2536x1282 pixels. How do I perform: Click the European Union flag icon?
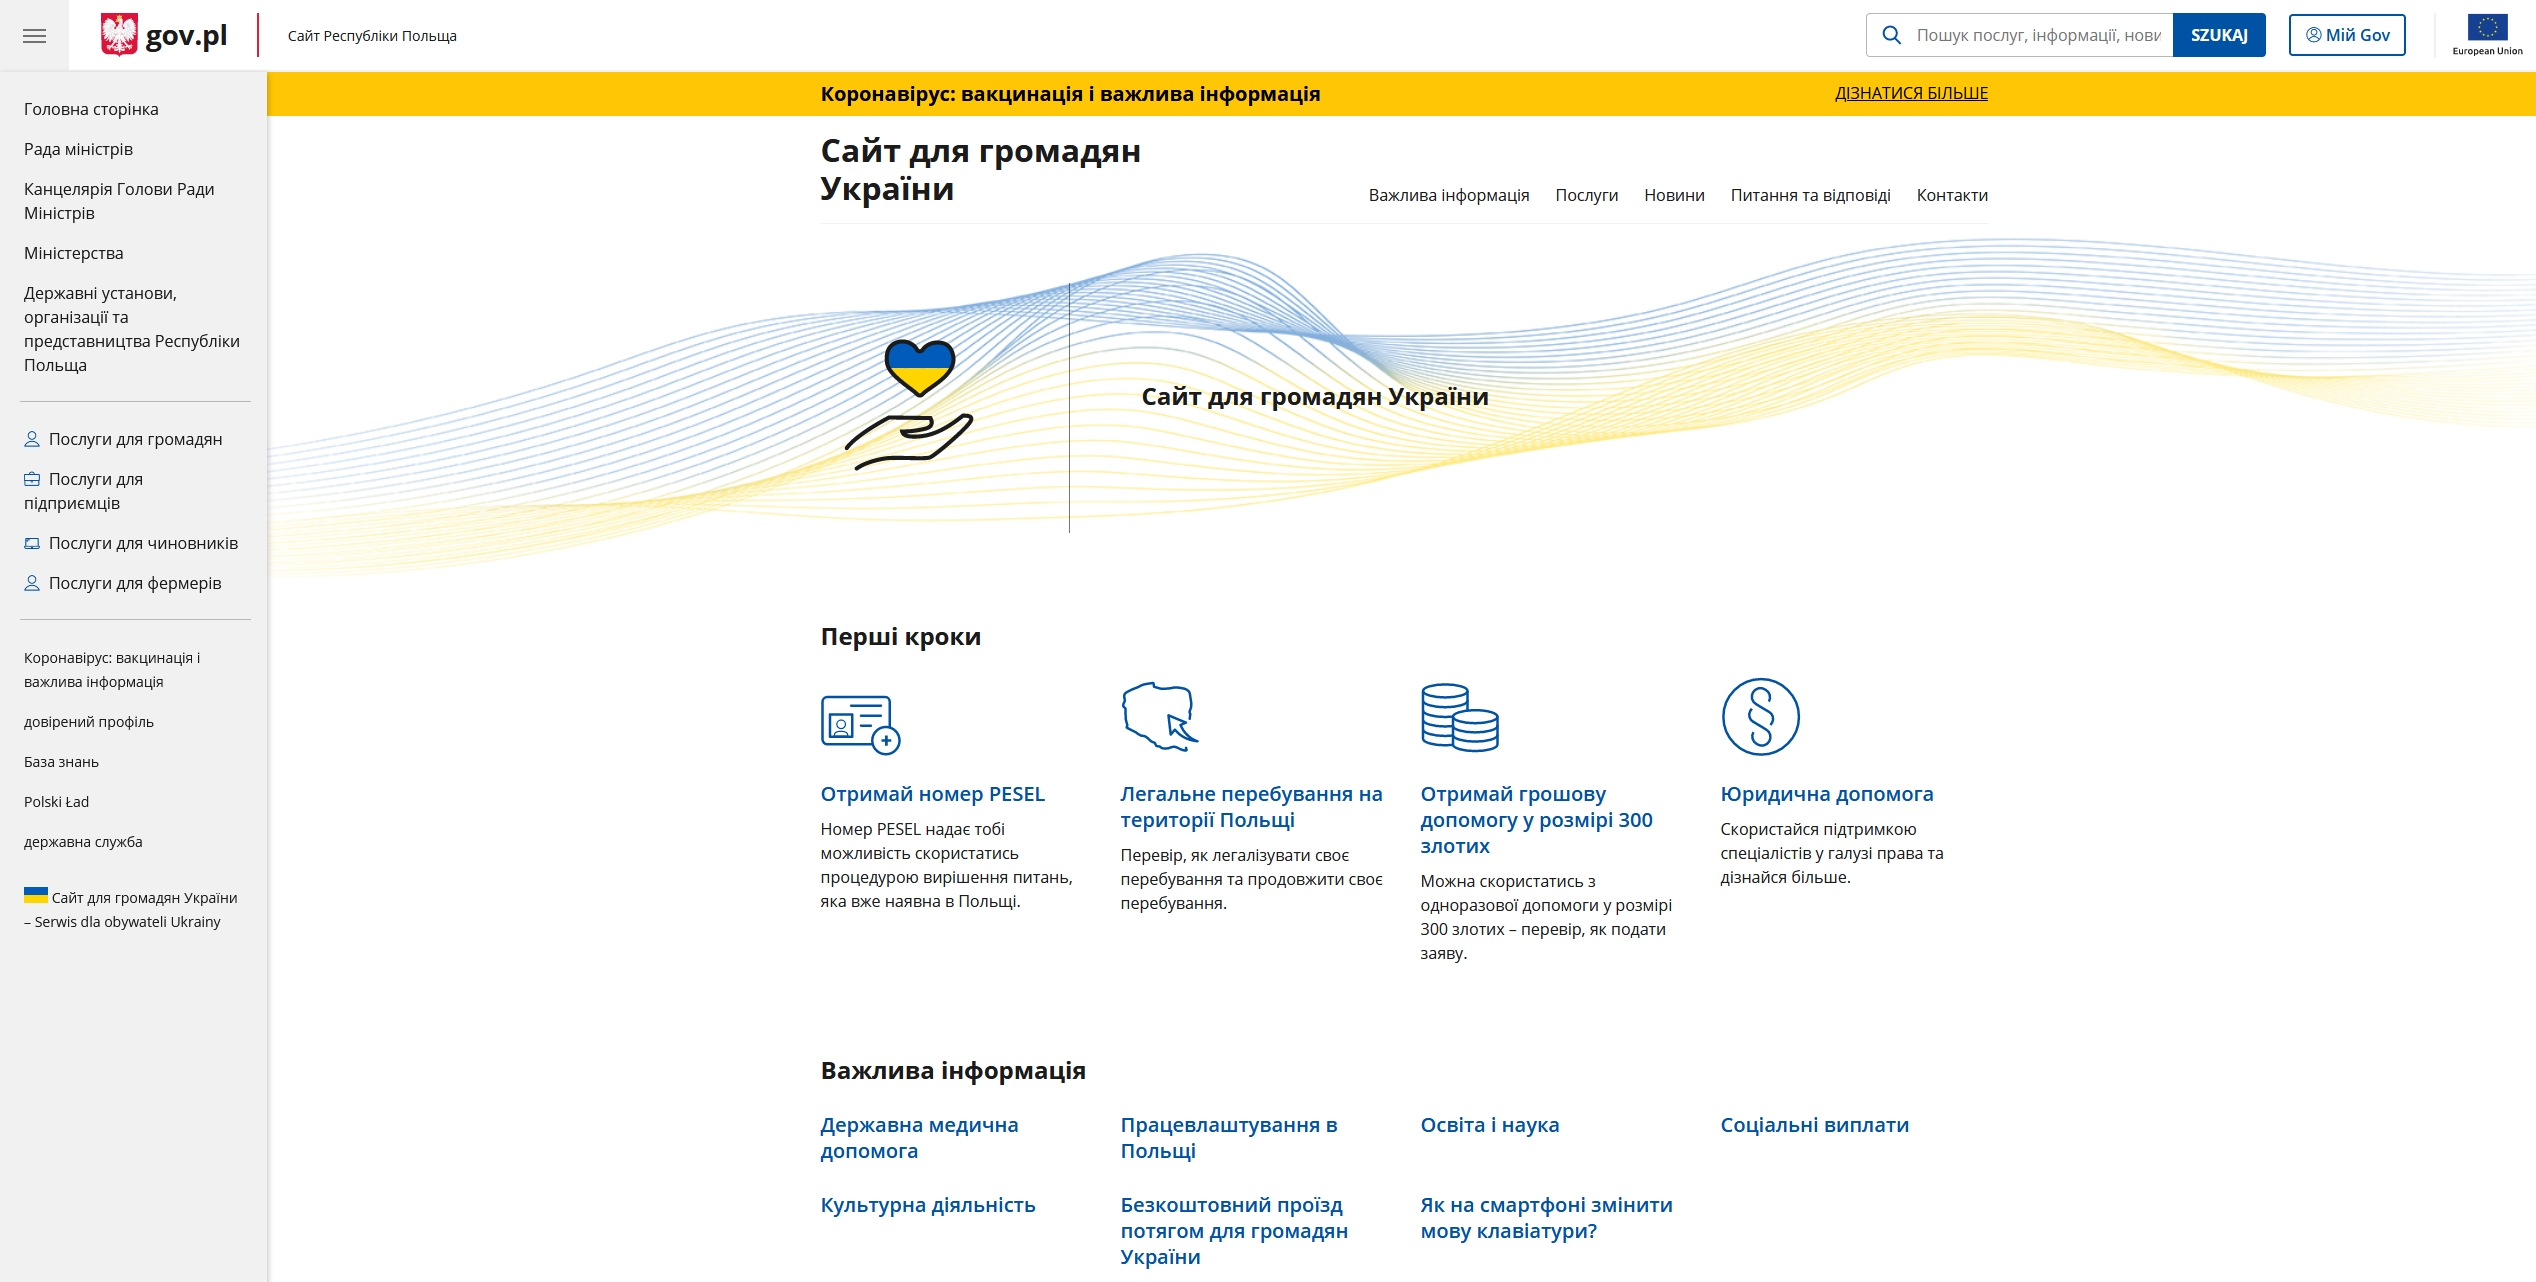click(2487, 28)
